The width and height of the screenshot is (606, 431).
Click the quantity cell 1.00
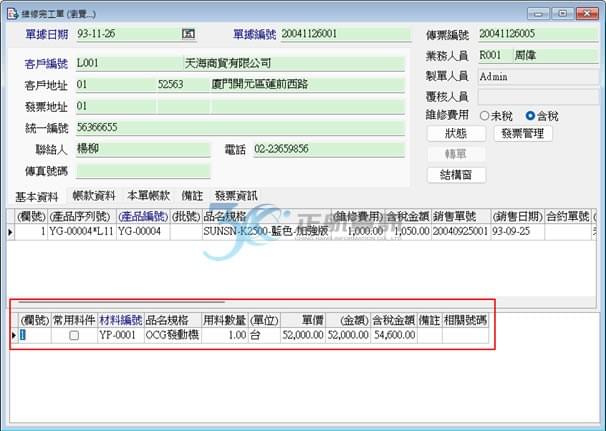tap(225, 335)
